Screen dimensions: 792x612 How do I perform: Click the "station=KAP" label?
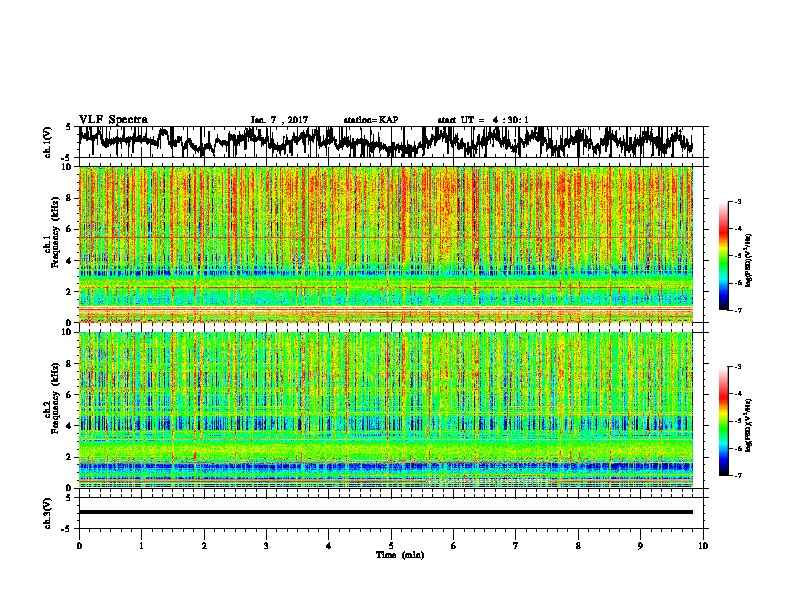pos(371,120)
